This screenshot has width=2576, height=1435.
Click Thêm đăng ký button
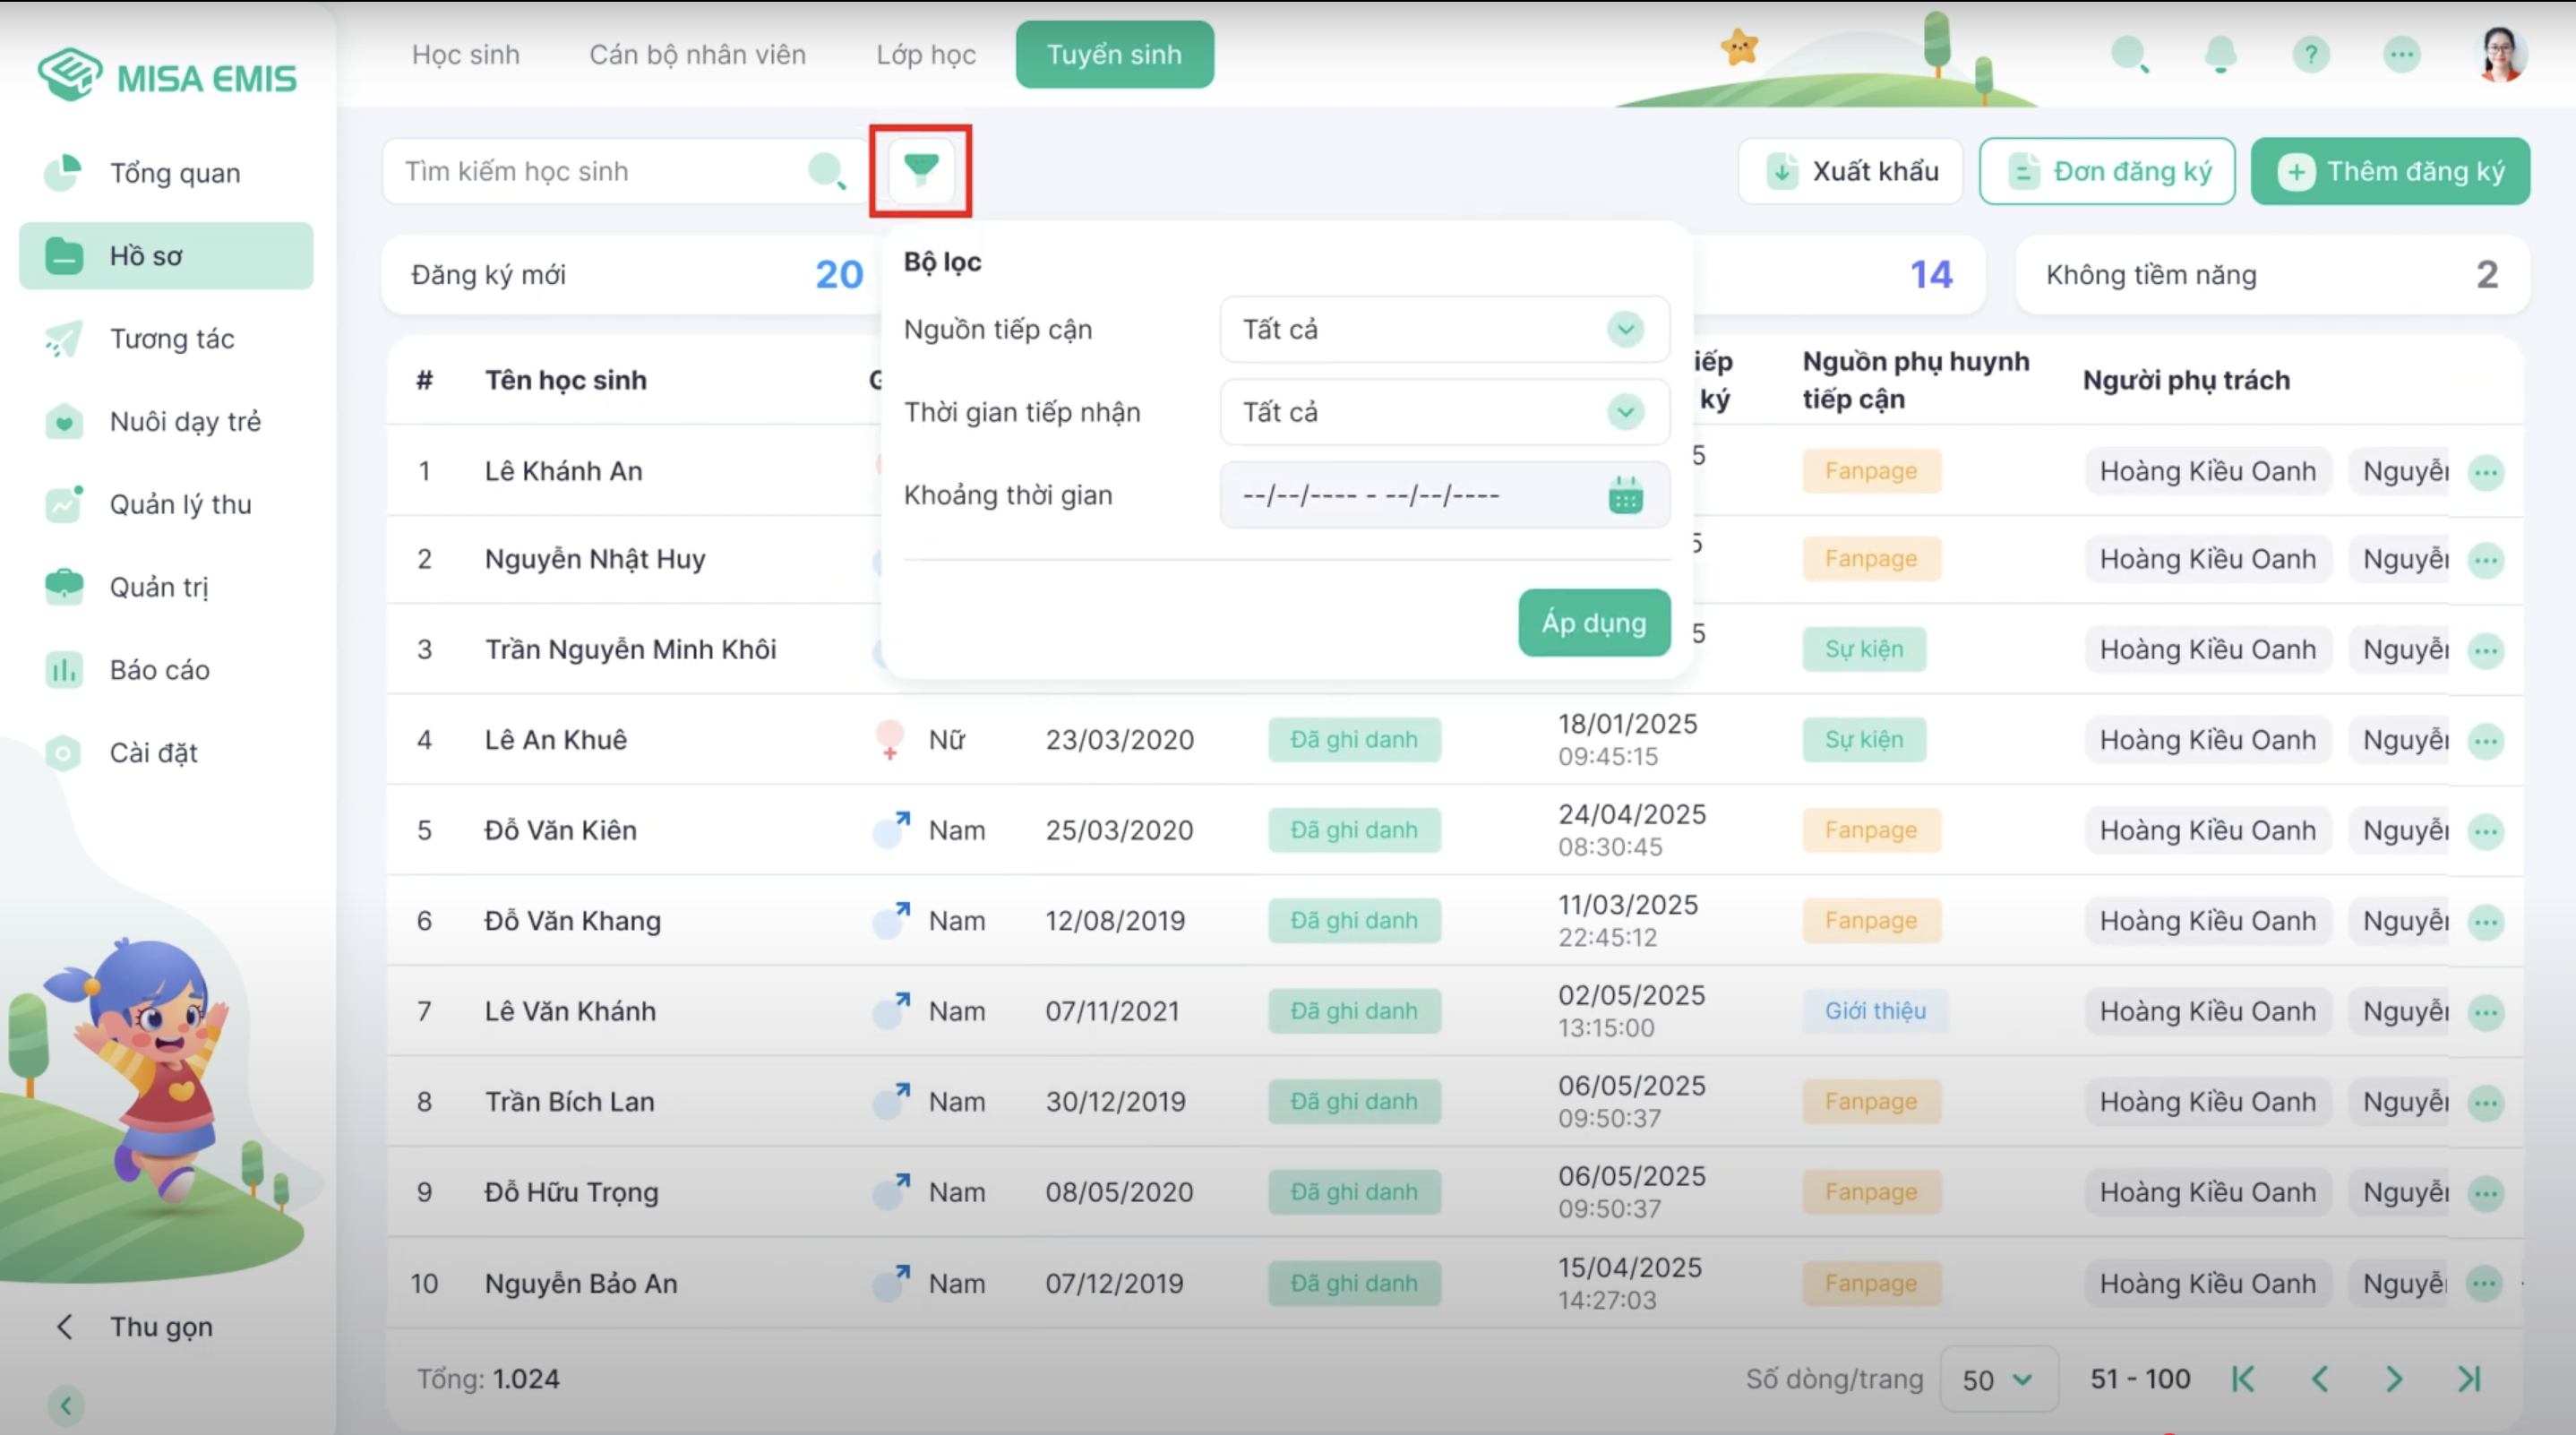(x=2390, y=171)
